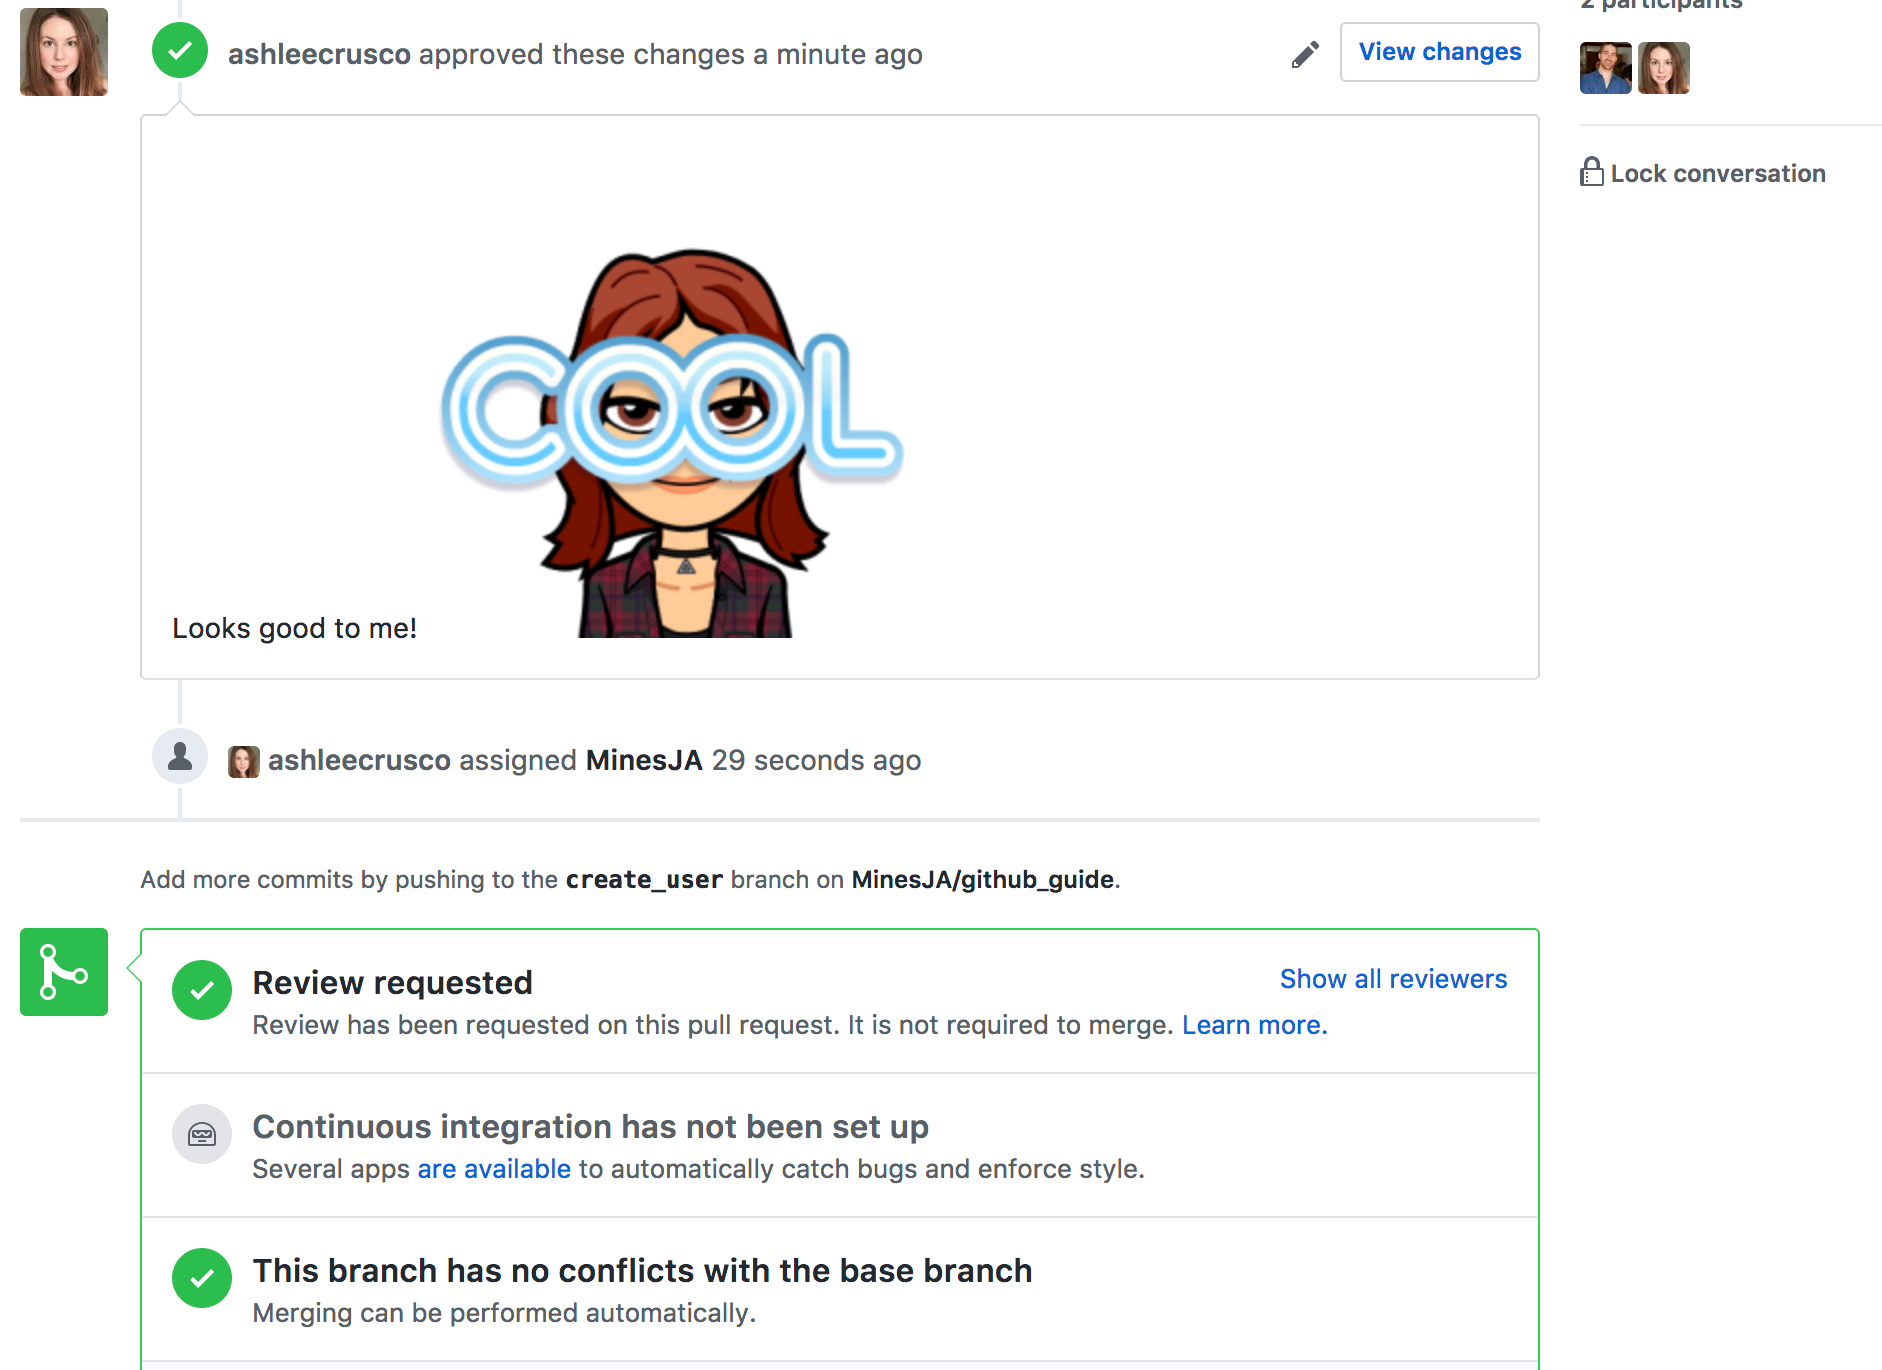Click the View changes button

pyautogui.click(x=1439, y=51)
